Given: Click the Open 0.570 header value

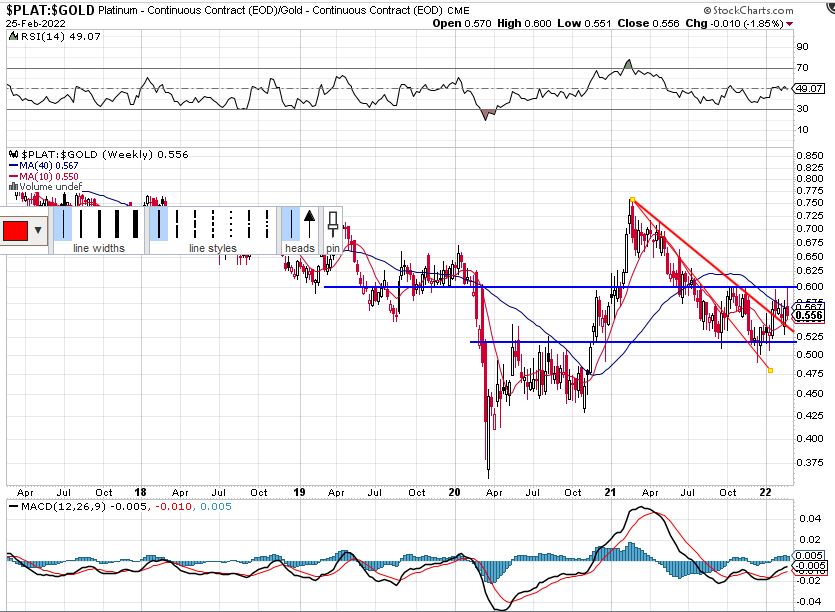Looking at the screenshot, I should (x=462, y=23).
